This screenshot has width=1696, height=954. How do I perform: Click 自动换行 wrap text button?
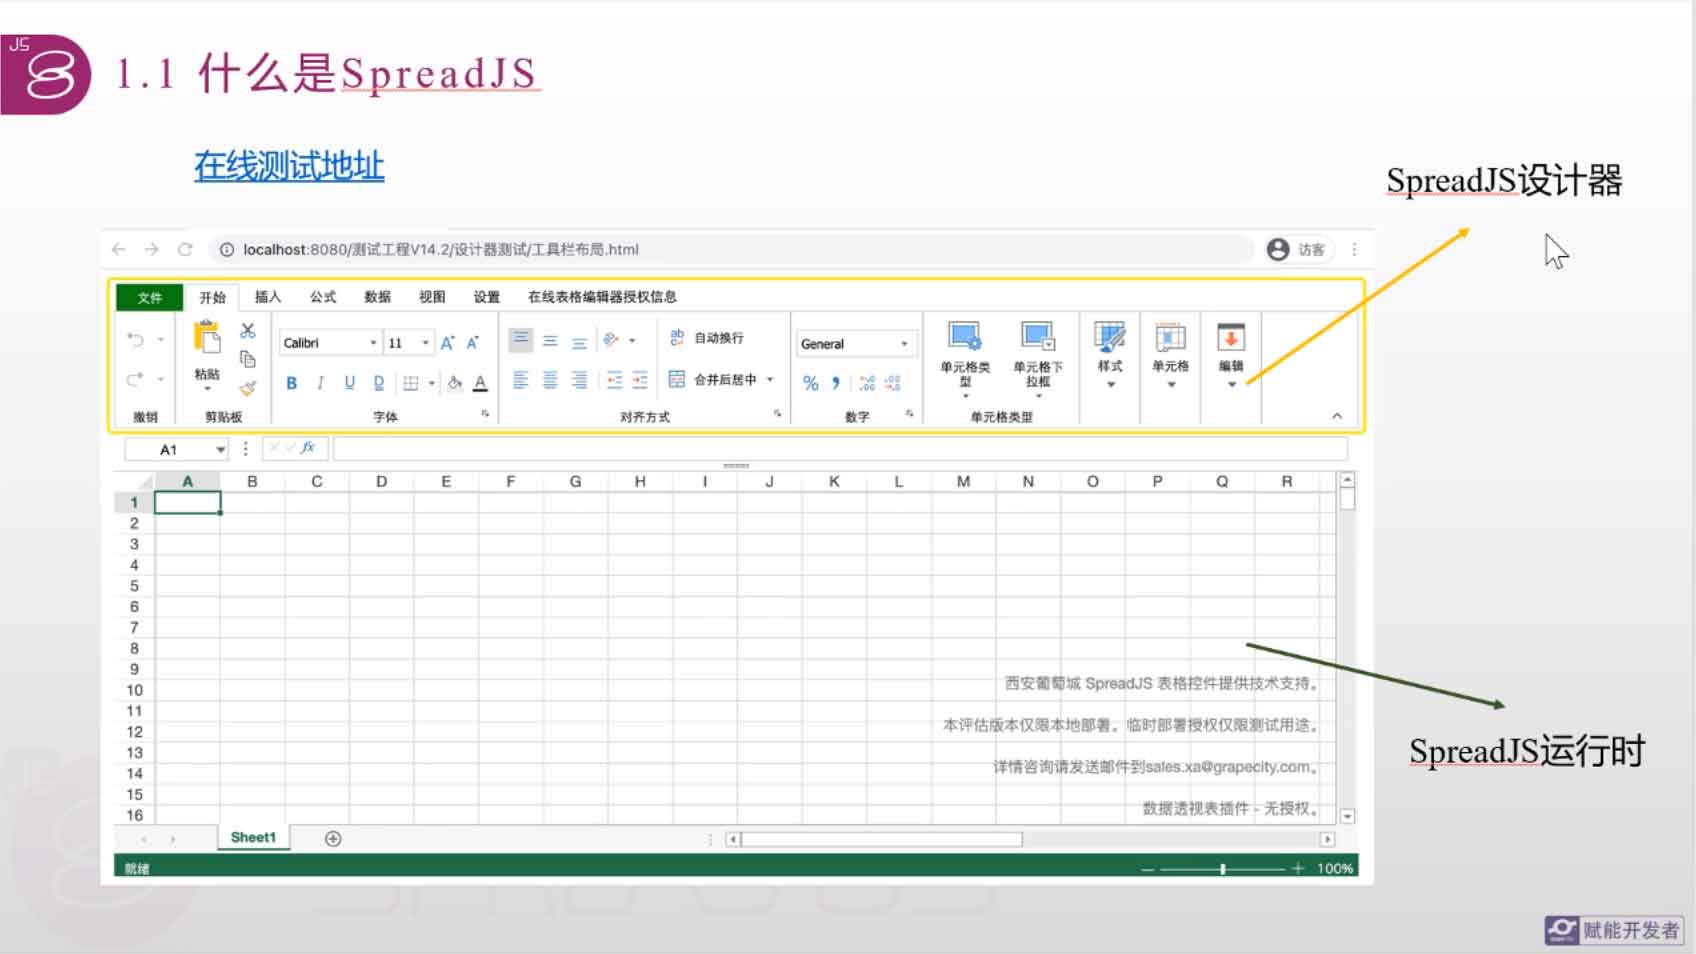point(707,338)
